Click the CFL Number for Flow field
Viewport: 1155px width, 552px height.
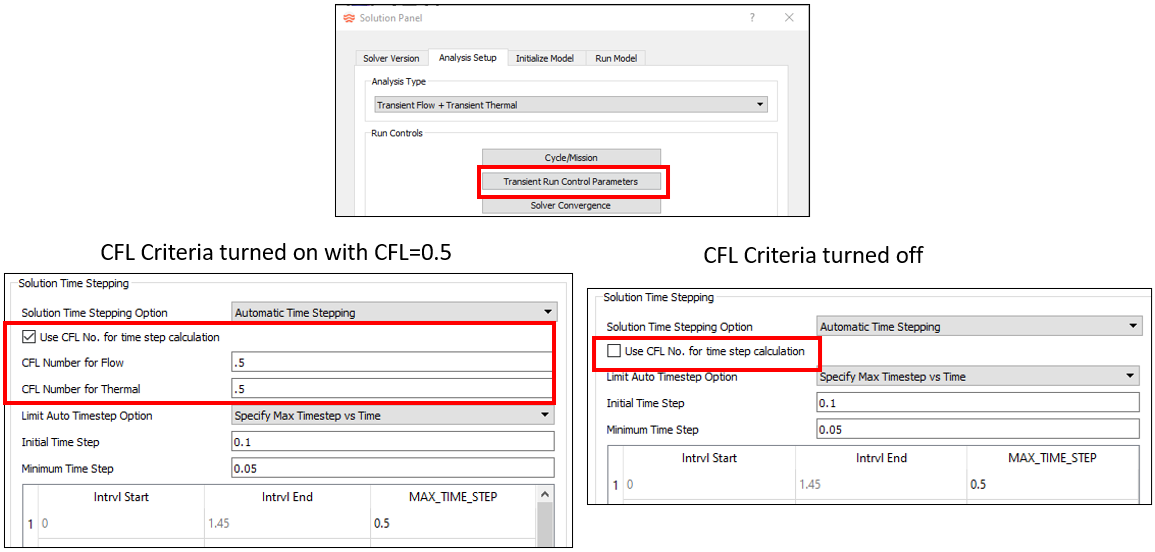392,363
